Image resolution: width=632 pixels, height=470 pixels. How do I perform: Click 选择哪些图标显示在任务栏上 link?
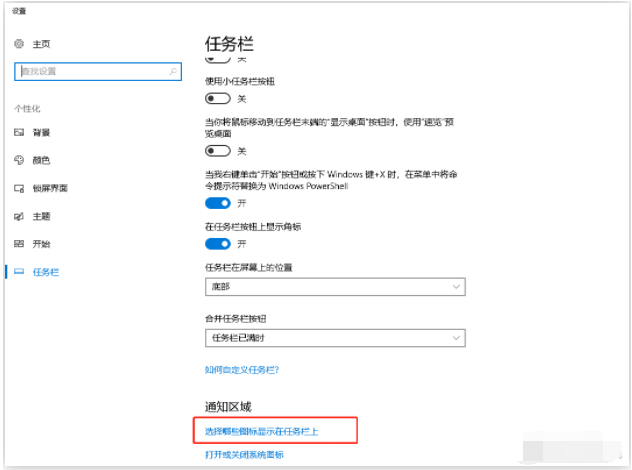[261, 431]
